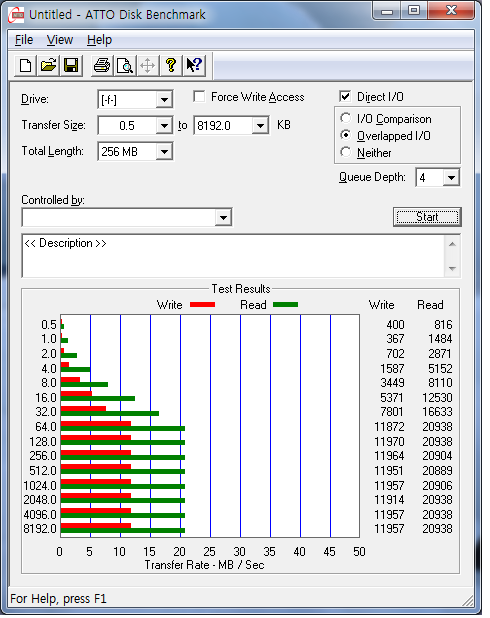
Task: Click the 0.5 transfer size row label
Action: coord(49,325)
